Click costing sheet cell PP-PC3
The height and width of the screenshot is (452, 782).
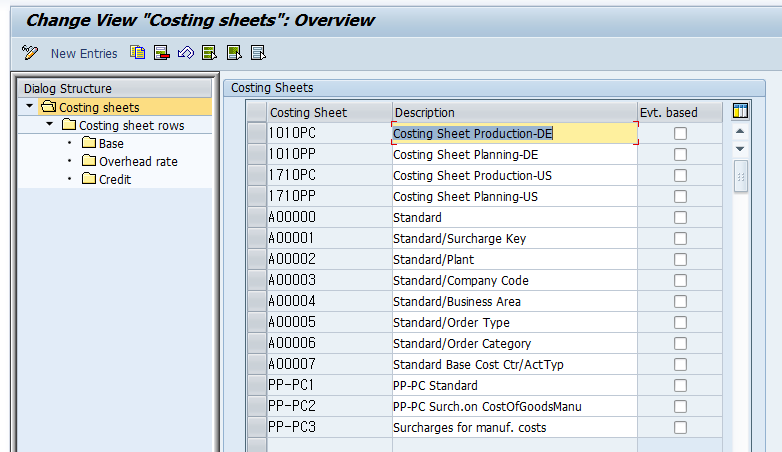point(330,427)
